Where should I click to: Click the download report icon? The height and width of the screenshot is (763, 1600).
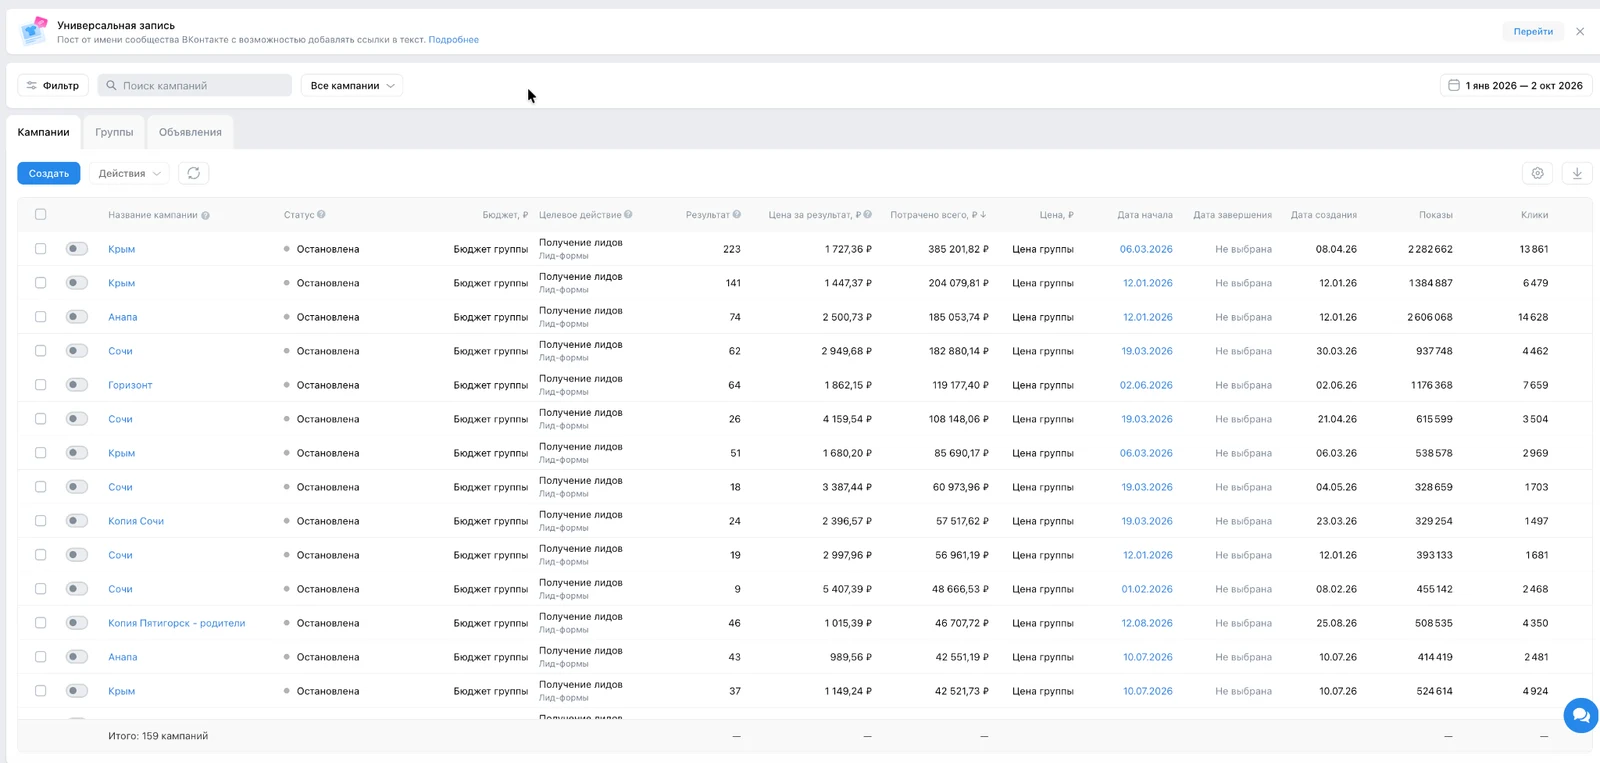[x=1577, y=173]
